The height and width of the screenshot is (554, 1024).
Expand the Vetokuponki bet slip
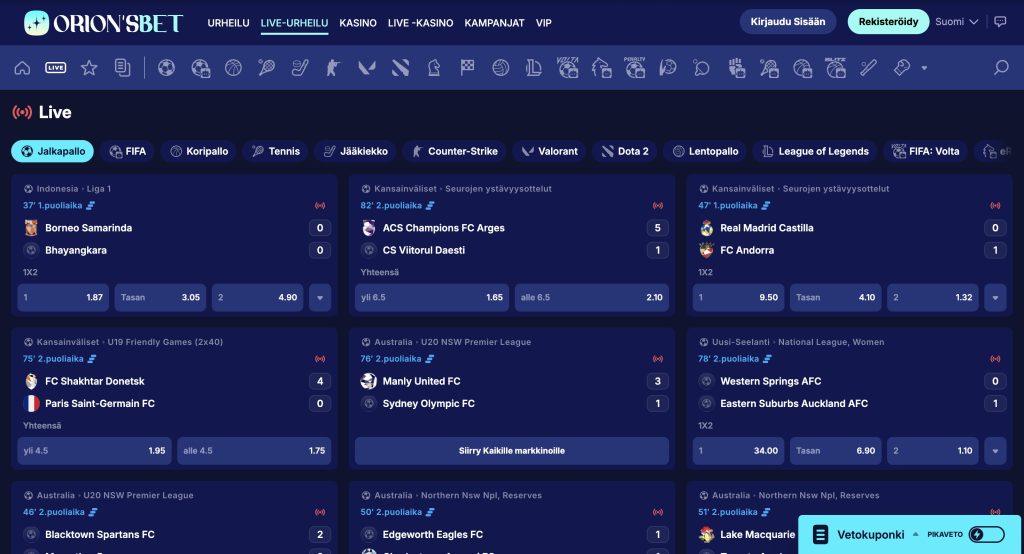916,534
